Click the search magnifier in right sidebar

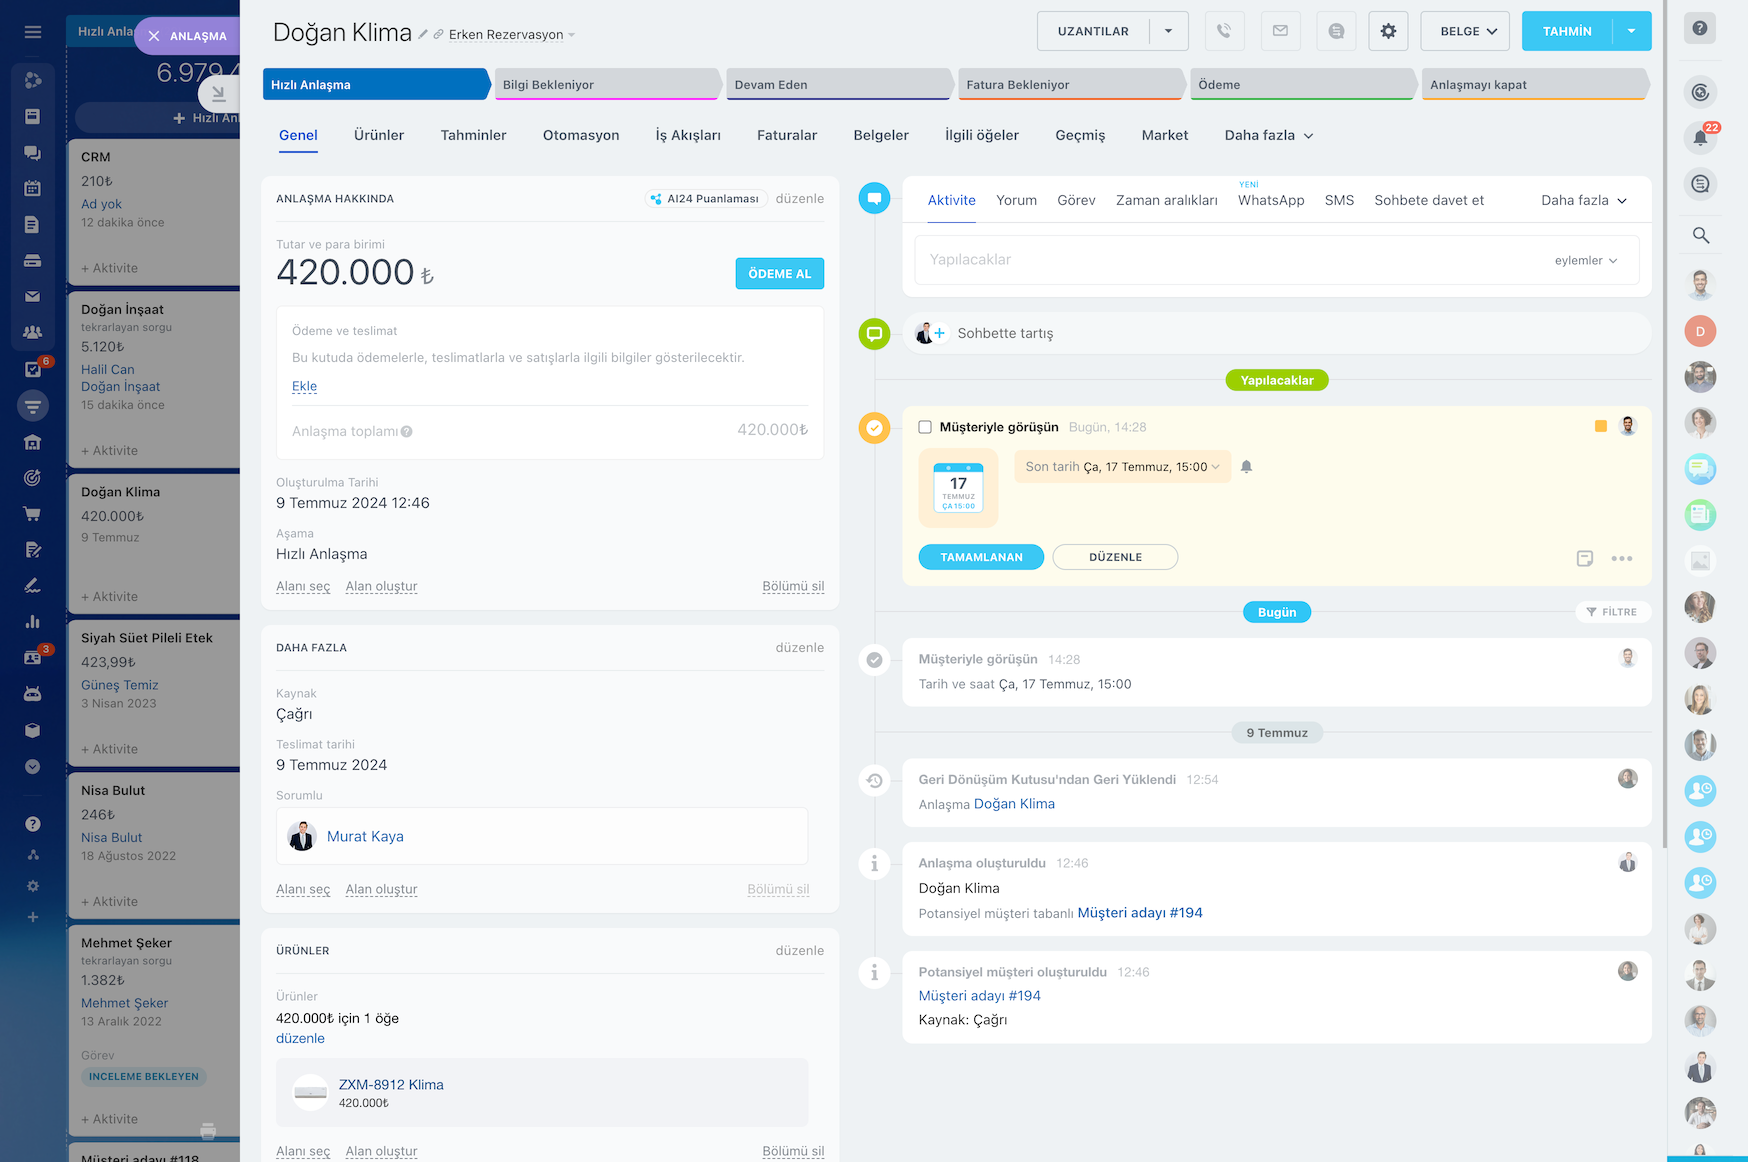(x=1700, y=236)
